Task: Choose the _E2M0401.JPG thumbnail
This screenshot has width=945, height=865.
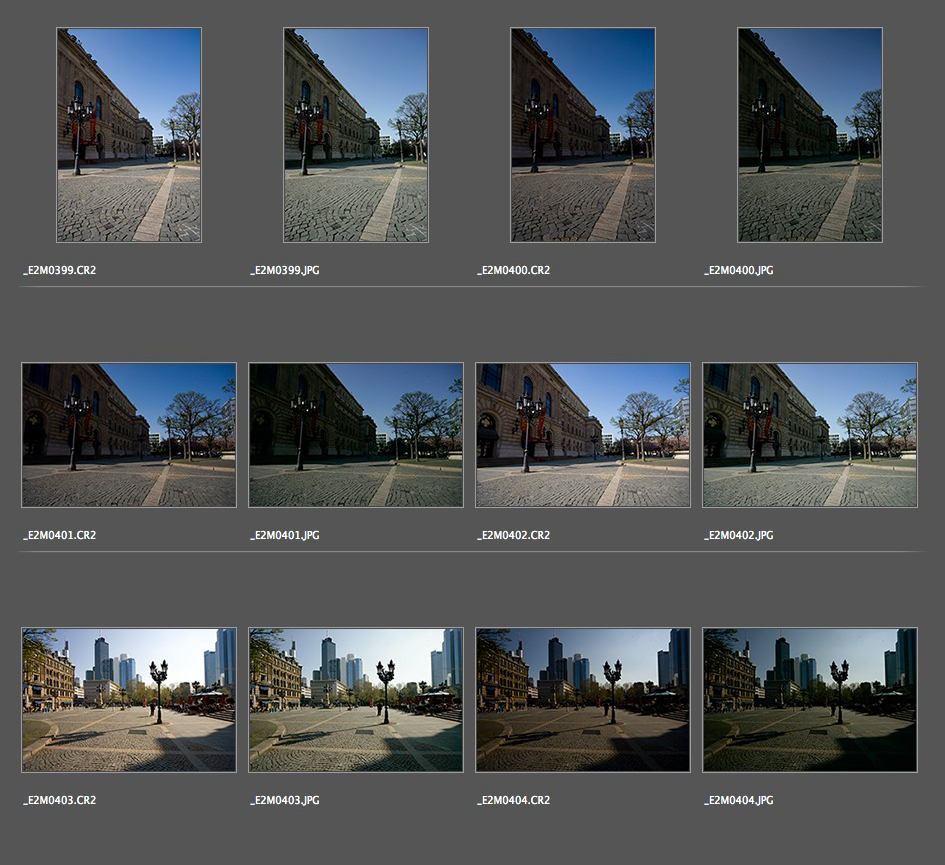Action: tap(356, 435)
